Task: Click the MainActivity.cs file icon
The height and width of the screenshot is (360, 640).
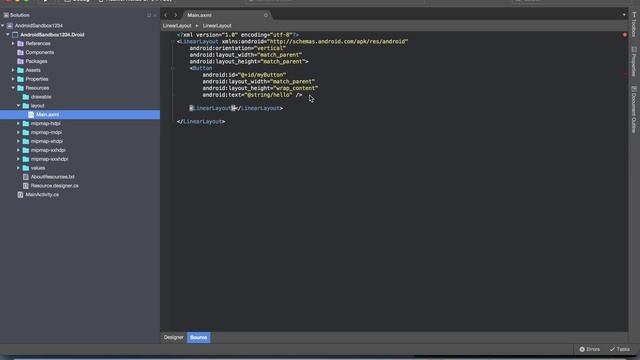Action: [20, 195]
